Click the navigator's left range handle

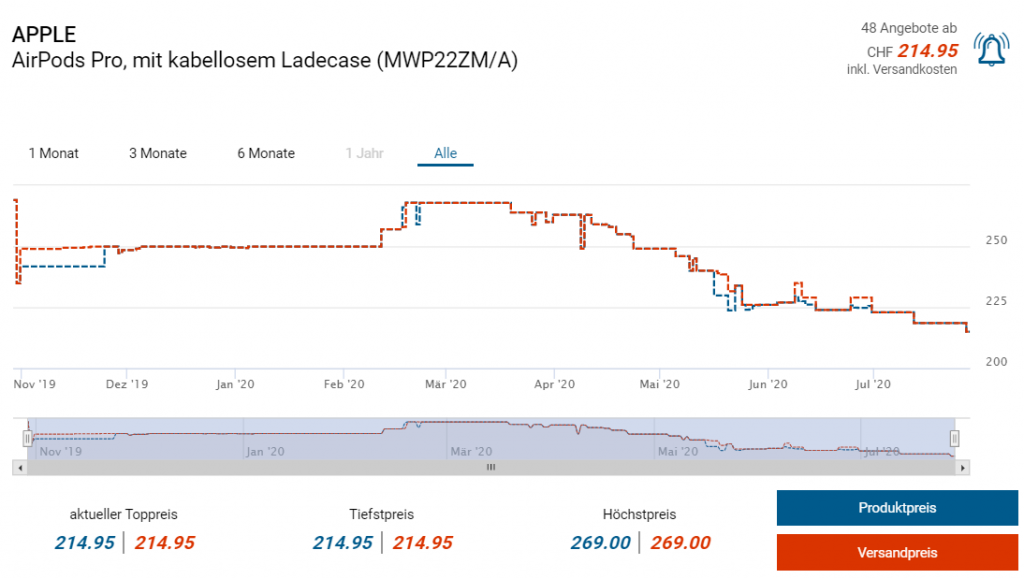coord(28,438)
